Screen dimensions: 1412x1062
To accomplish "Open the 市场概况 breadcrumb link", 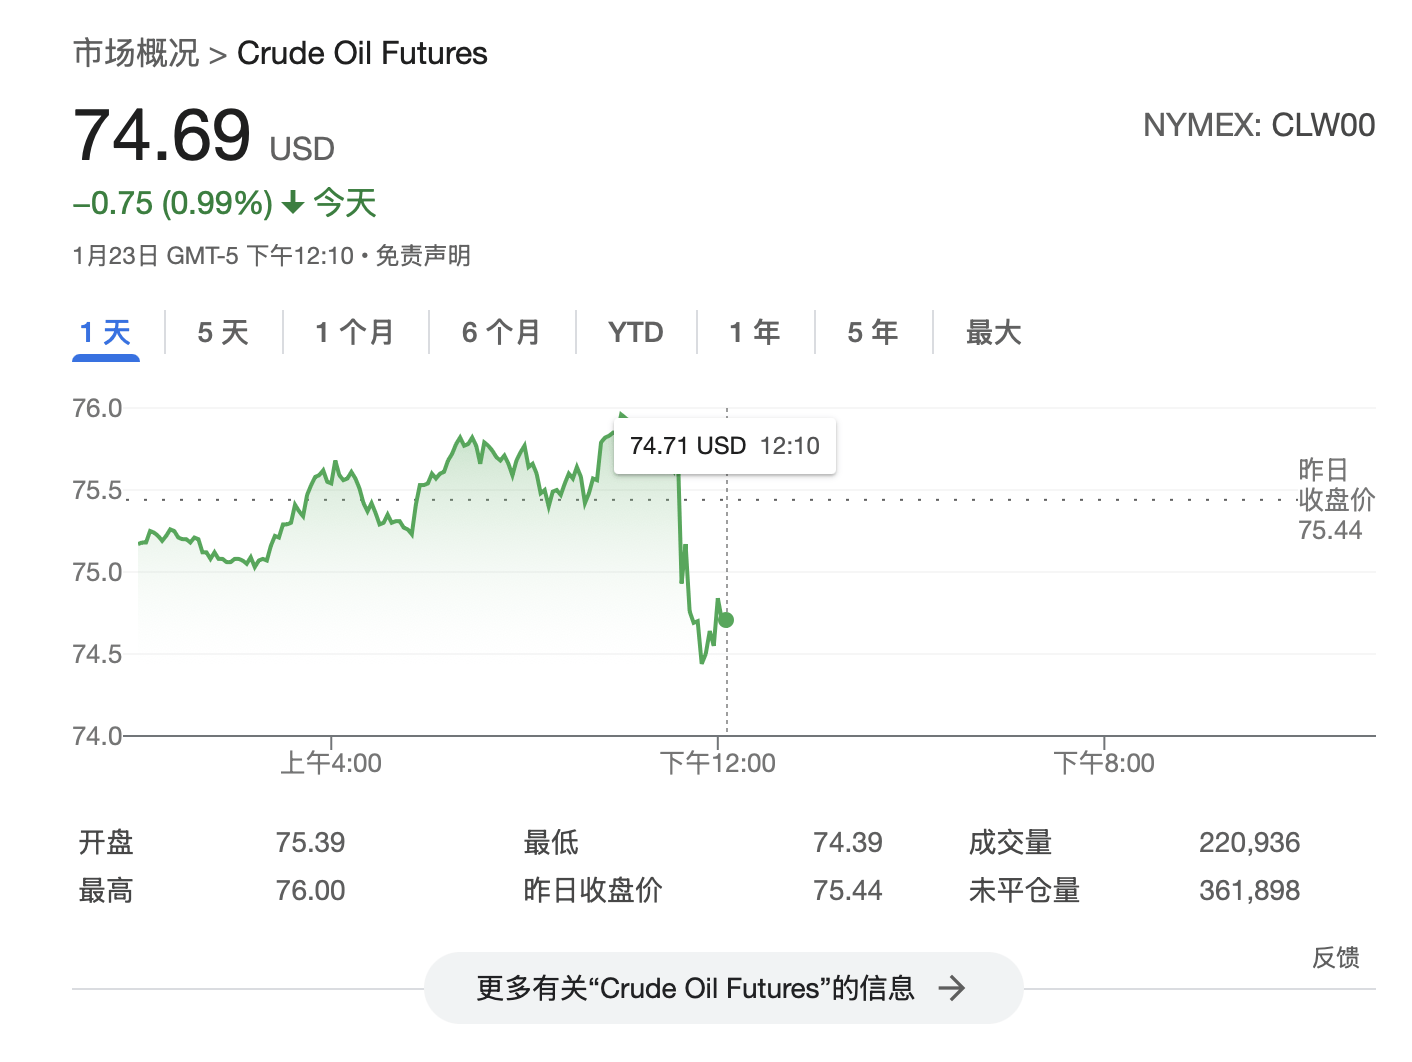I will tap(136, 52).
